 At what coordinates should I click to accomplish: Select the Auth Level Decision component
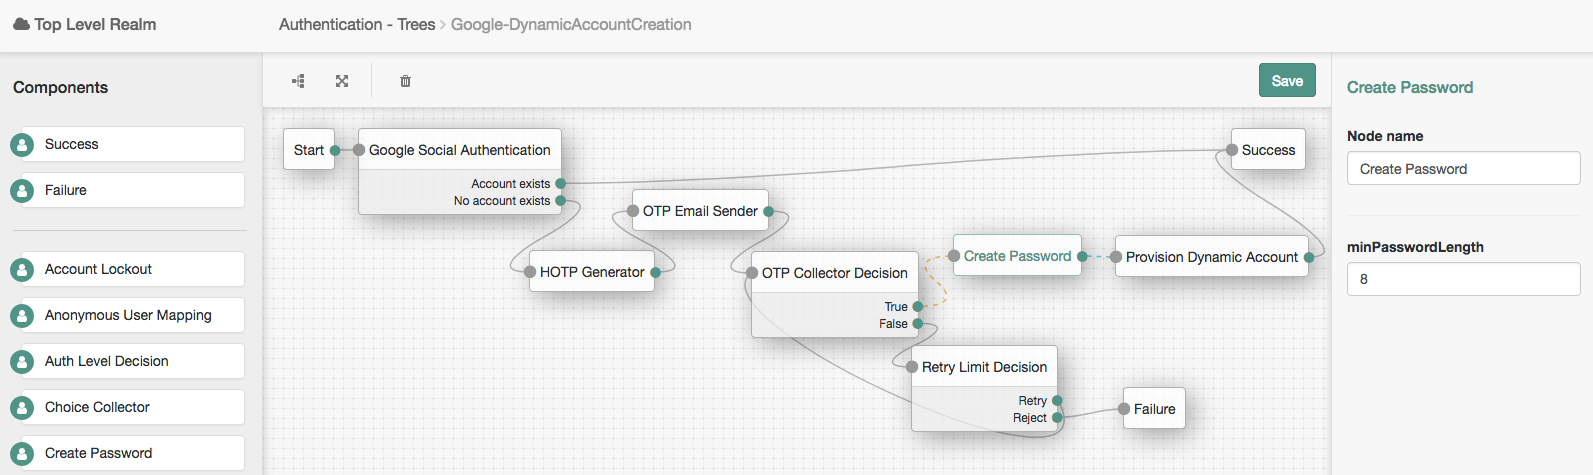133,361
